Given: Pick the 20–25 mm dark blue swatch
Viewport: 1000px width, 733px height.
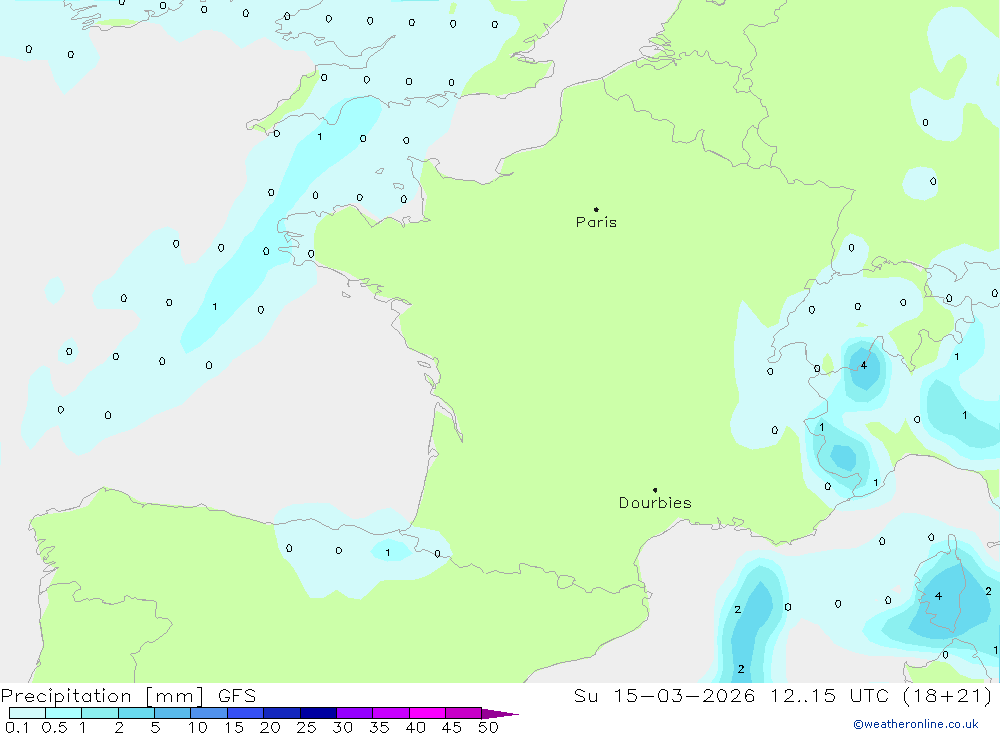Looking at the screenshot, I should click(282, 713).
